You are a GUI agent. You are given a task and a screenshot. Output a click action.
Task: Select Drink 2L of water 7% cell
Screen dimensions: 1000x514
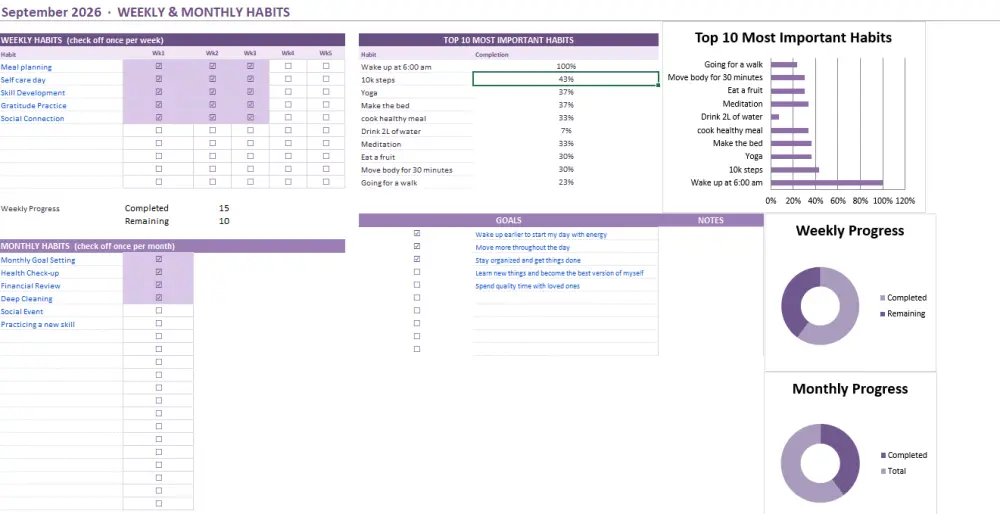click(x=566, y=131)
